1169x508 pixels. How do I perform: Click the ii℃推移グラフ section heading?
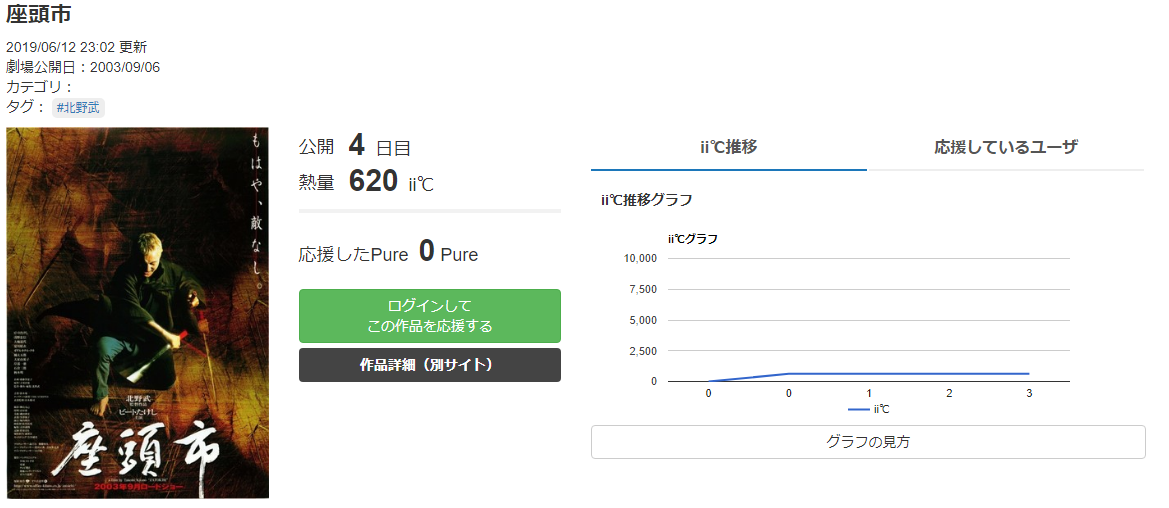point(646,200)
